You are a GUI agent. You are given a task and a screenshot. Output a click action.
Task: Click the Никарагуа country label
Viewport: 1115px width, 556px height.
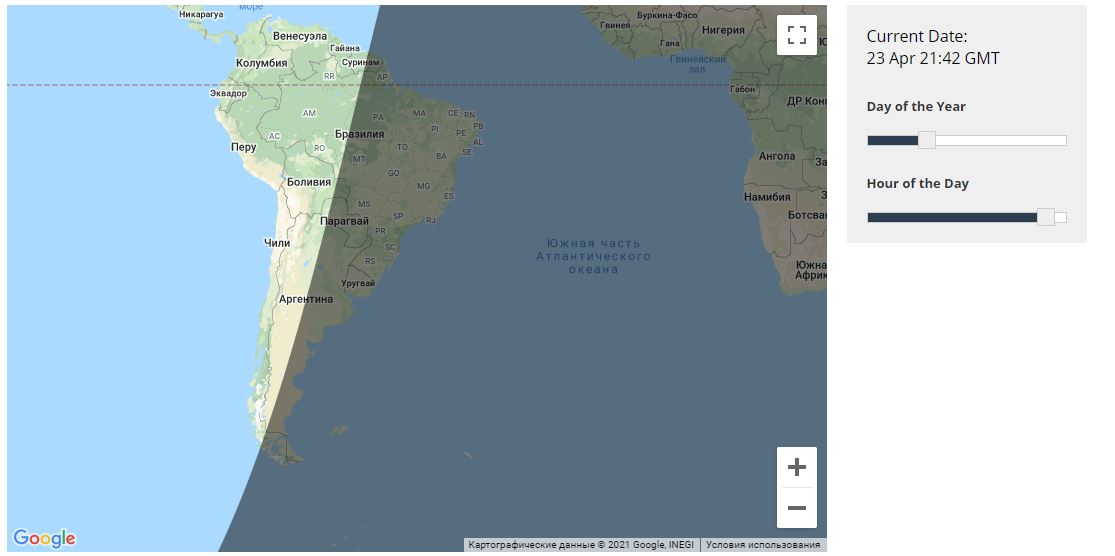[201, 14]
